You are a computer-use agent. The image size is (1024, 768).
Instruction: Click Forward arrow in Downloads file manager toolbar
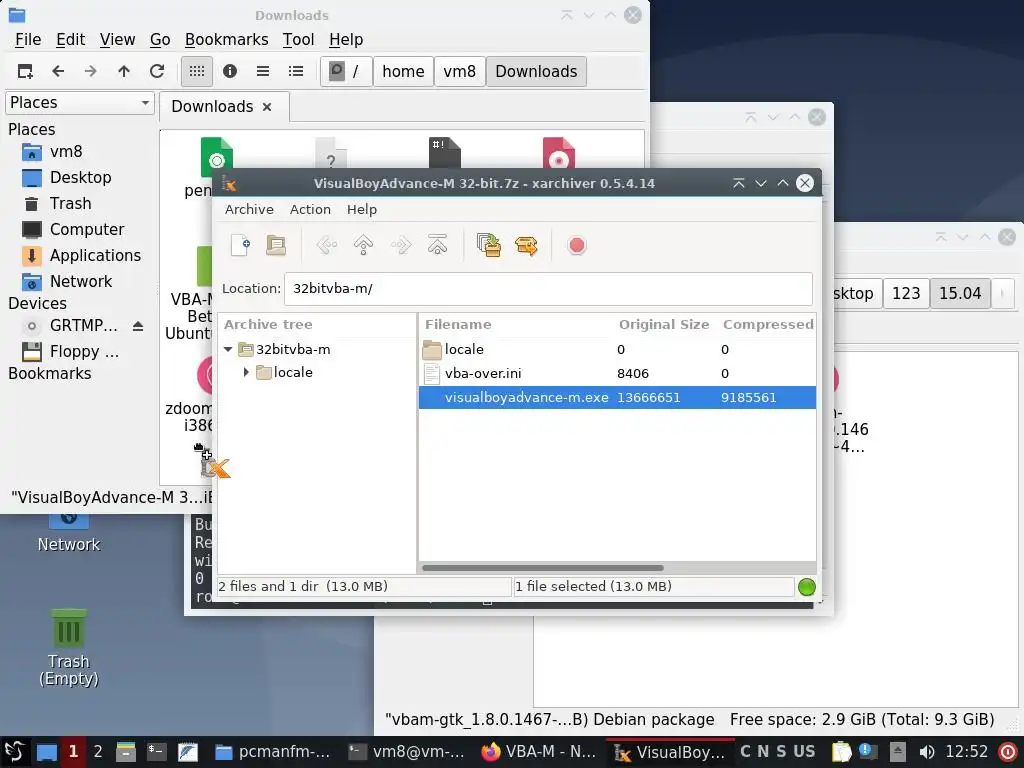(x=91, y=71)
